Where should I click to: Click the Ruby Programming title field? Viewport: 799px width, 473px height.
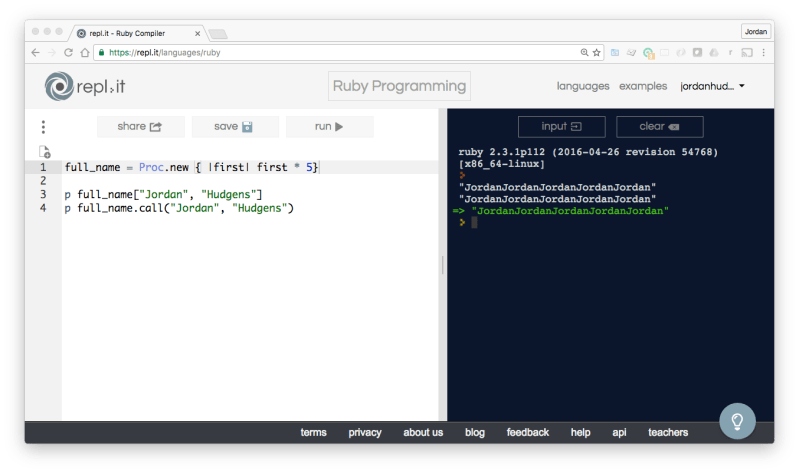pyautogui.click(x=399, y=86)
